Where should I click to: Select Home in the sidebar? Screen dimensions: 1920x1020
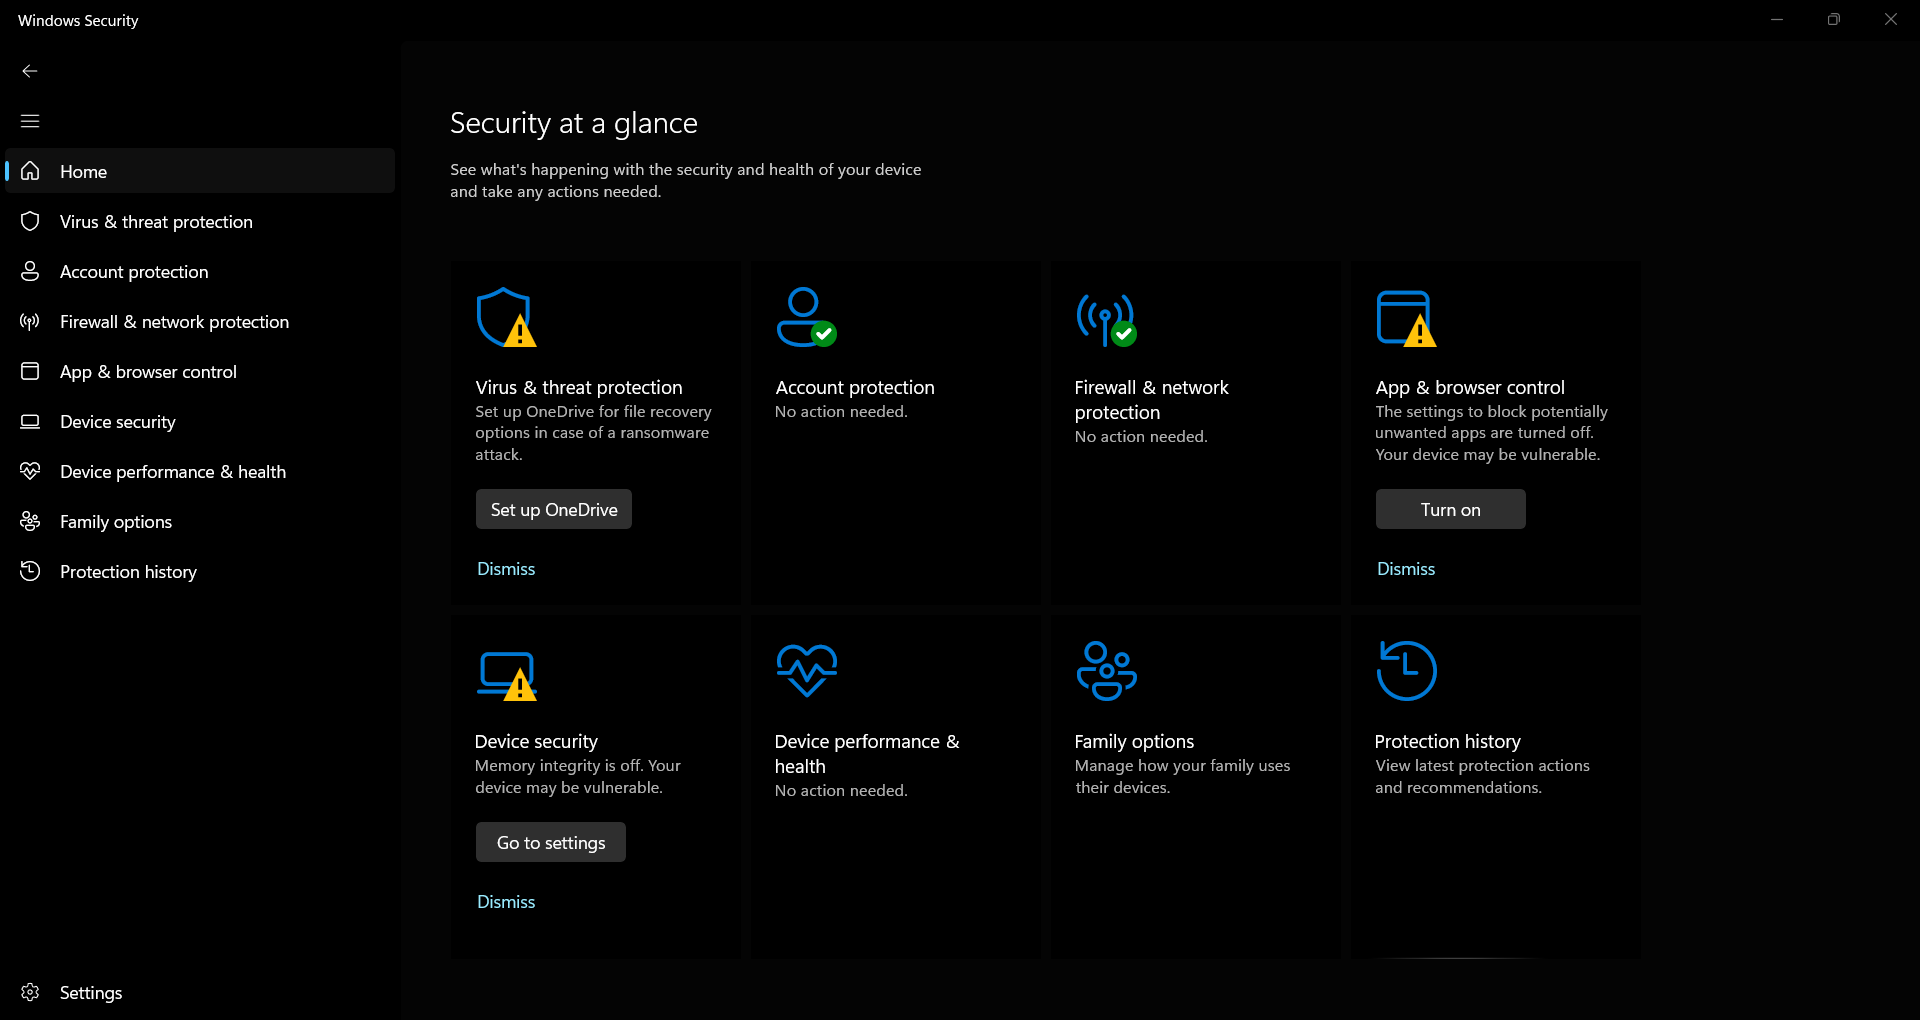(200, 171)
